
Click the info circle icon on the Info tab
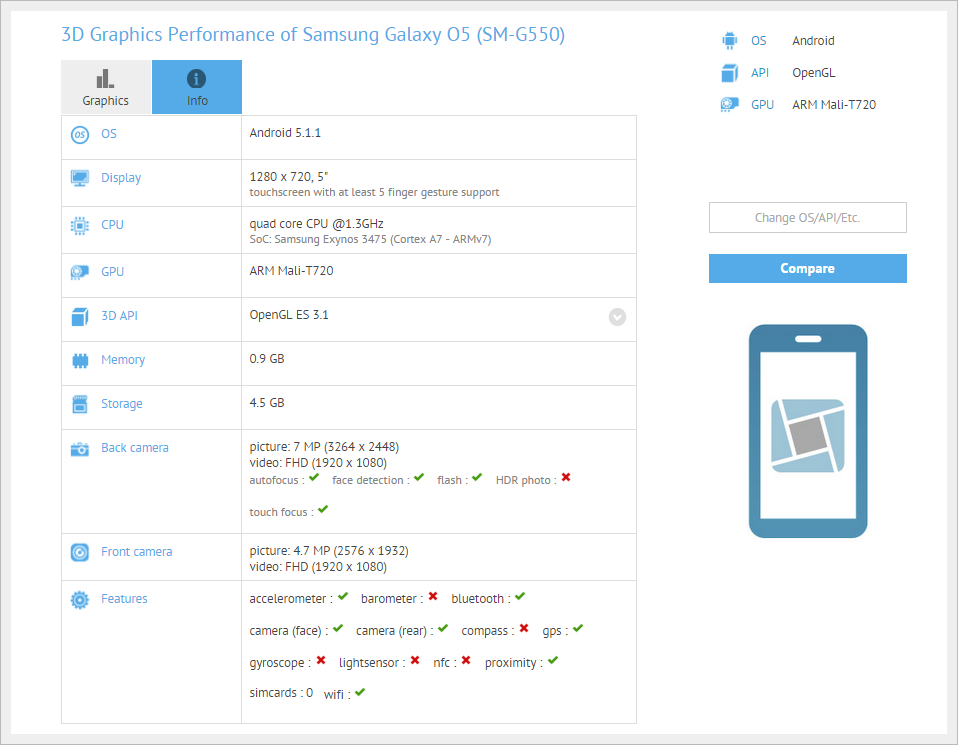[x=196, y=78]
